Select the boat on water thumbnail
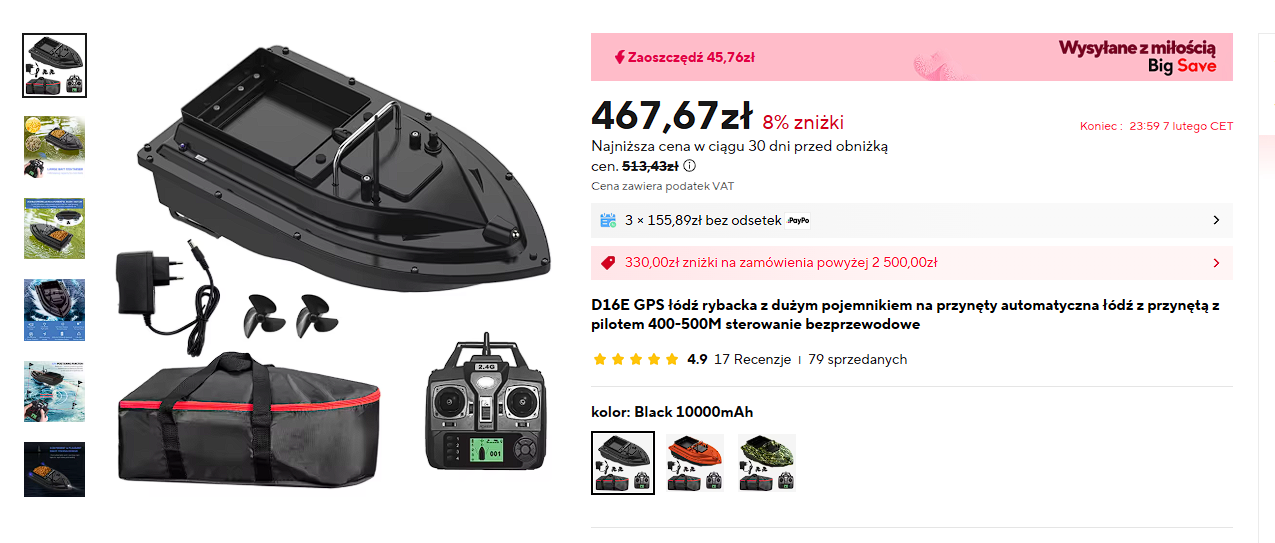Image resolution: width=1275 pixels, height=543 pixels. point(55,310)
